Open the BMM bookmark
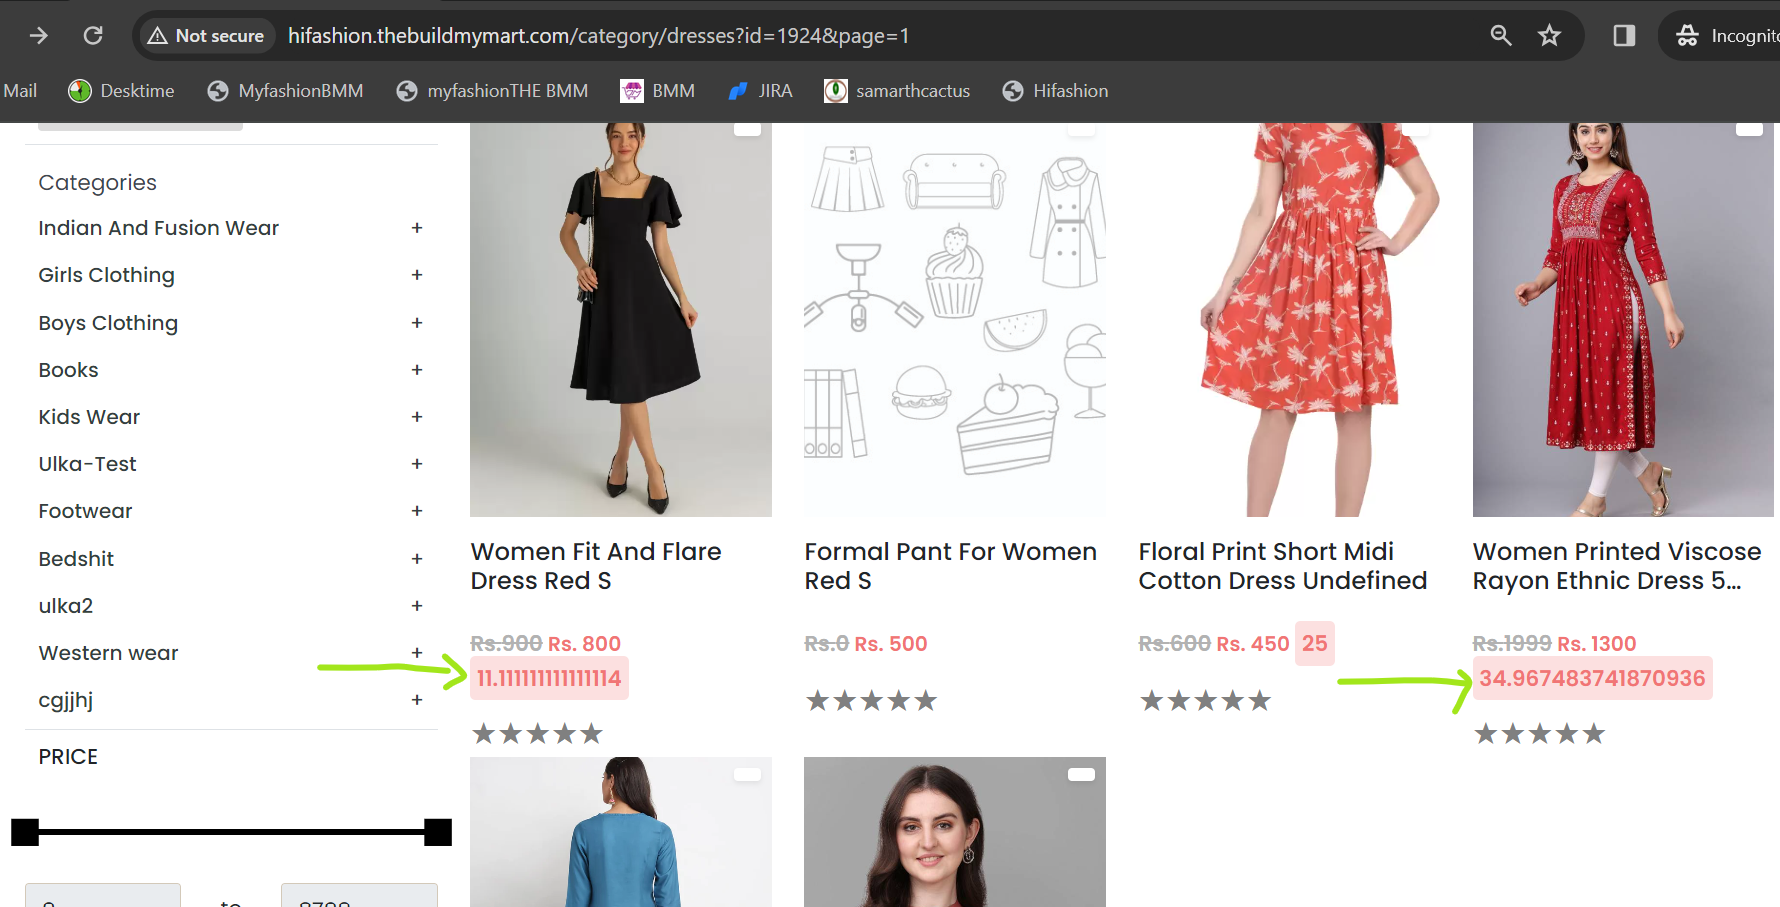 point(657,91)
